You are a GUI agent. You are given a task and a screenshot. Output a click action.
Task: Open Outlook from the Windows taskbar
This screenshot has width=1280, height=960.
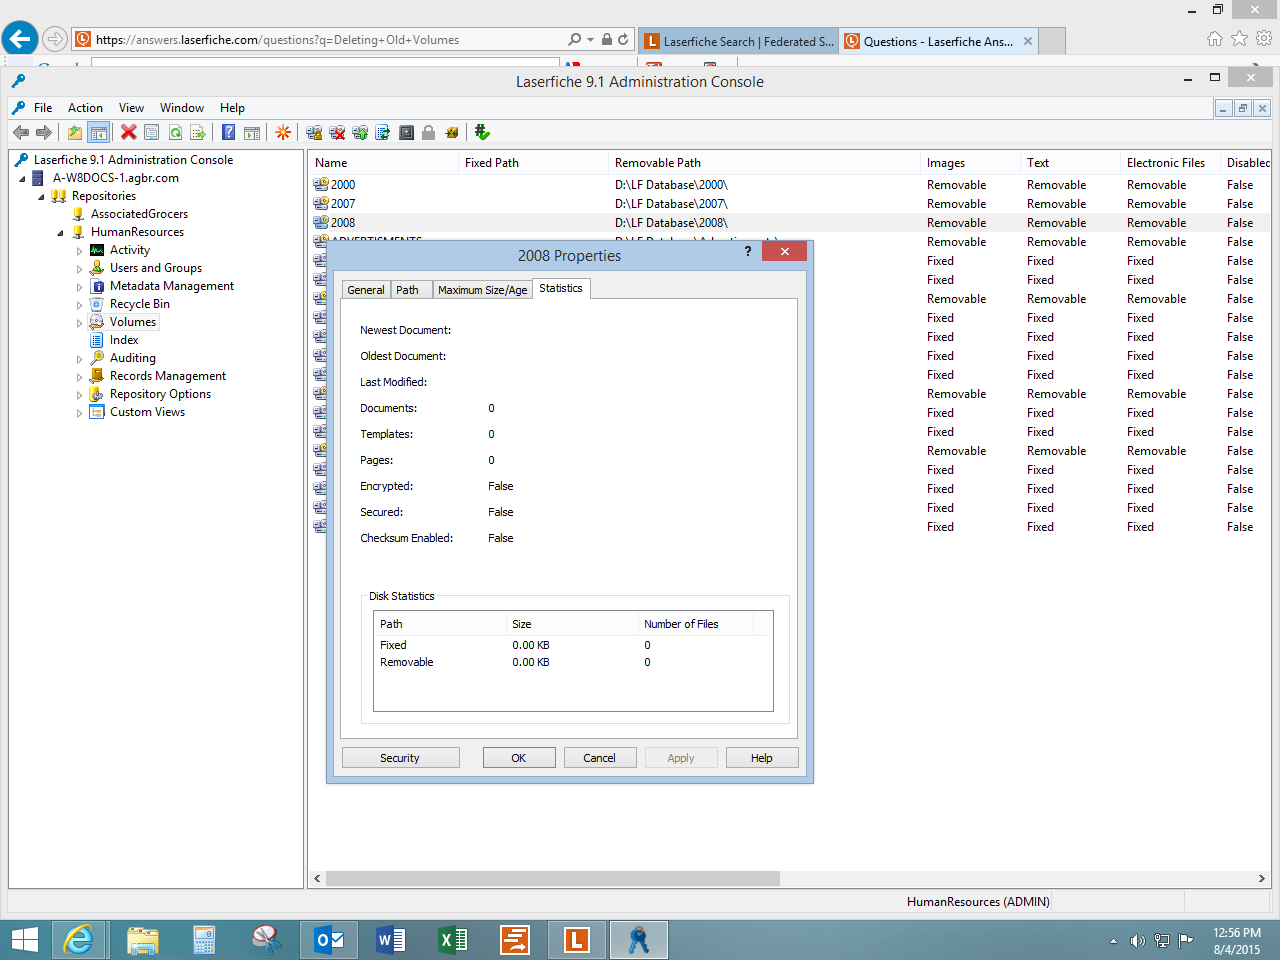[329, 940]
